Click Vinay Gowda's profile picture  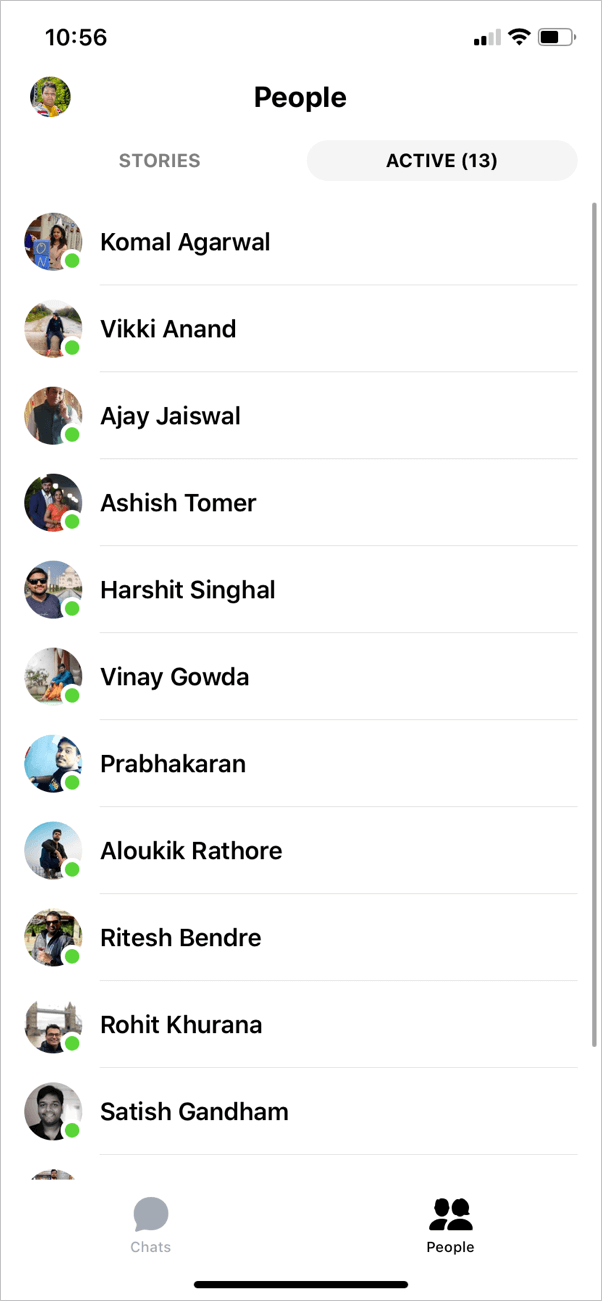tap(52, 676)
